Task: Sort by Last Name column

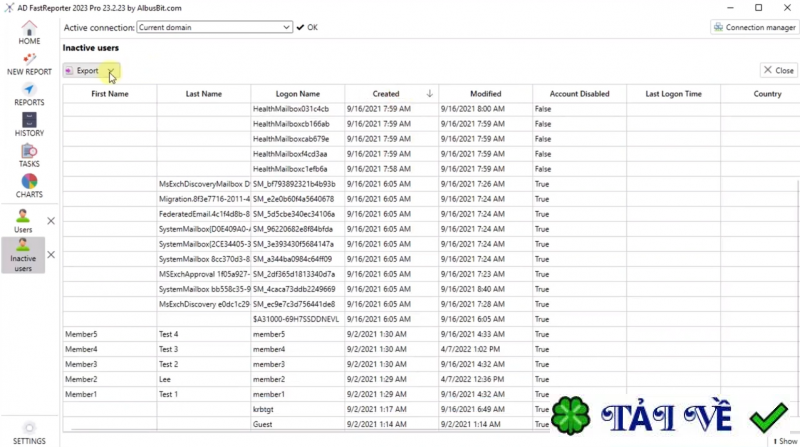Action: (x=204, y=94)
